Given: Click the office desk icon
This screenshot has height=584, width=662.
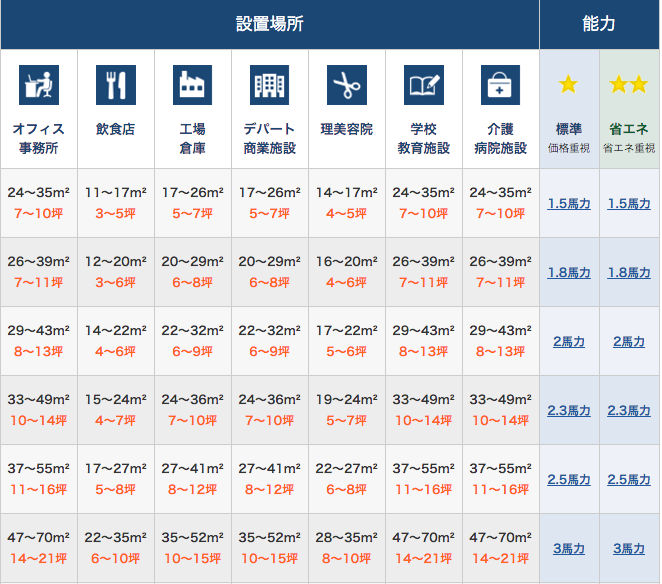Looking at the screenshot, I should coord(39,85).
